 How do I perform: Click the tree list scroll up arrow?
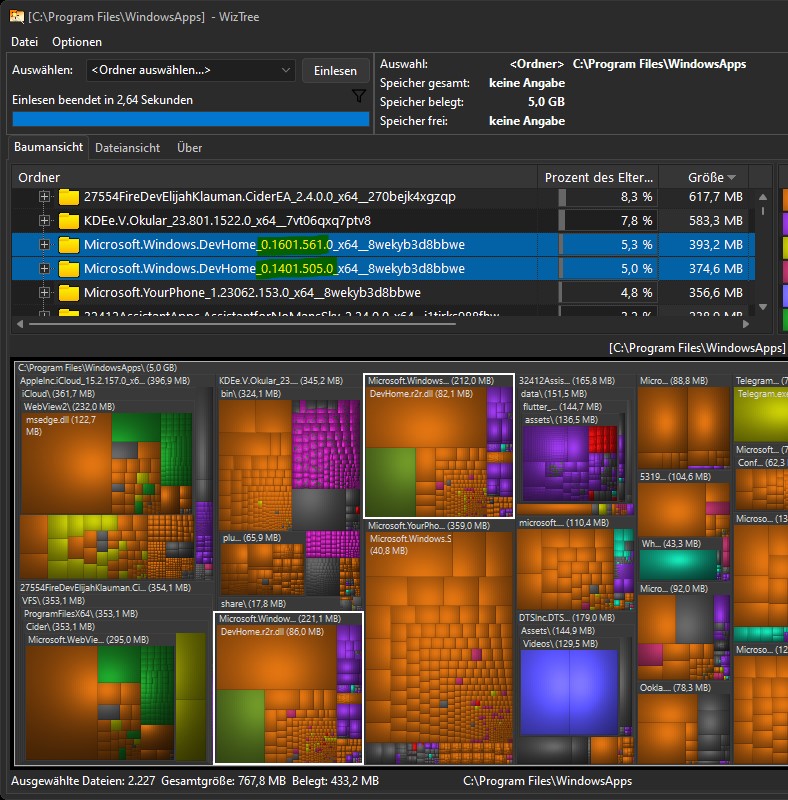[763, 197]
